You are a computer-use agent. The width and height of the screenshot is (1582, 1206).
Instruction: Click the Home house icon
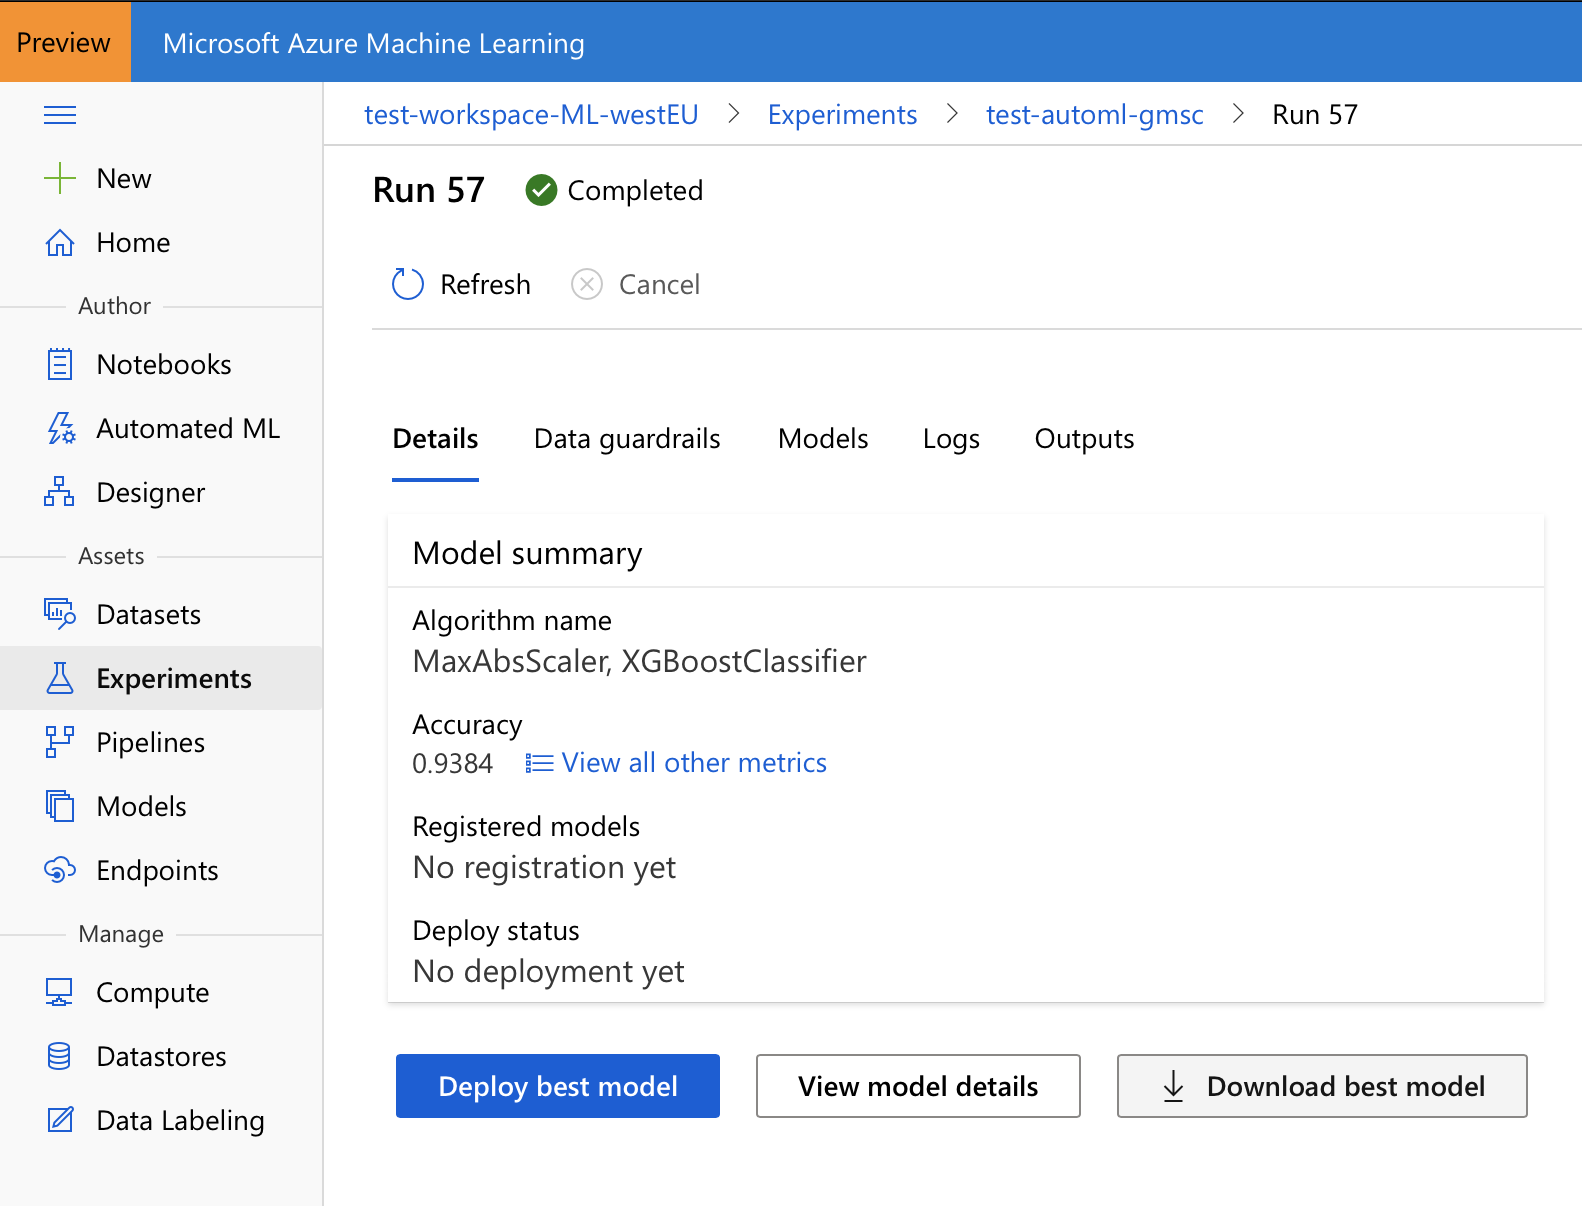[60, 242]
